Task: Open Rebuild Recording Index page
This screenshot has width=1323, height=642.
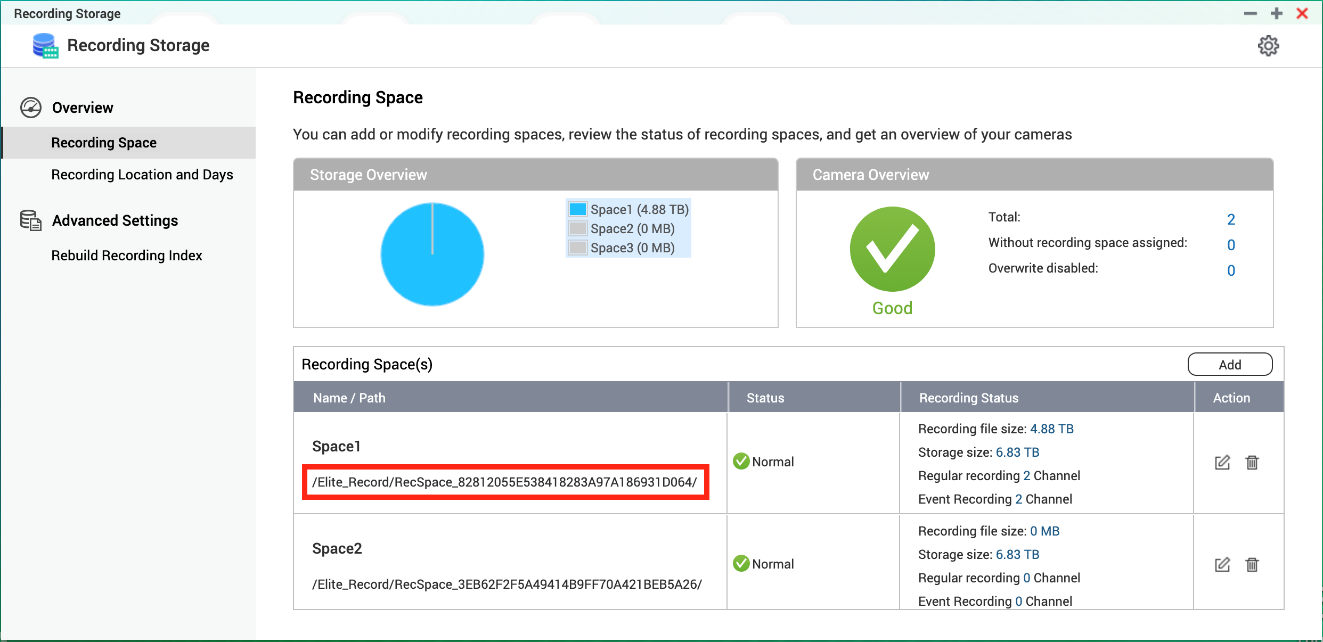Action: (127, 256)
